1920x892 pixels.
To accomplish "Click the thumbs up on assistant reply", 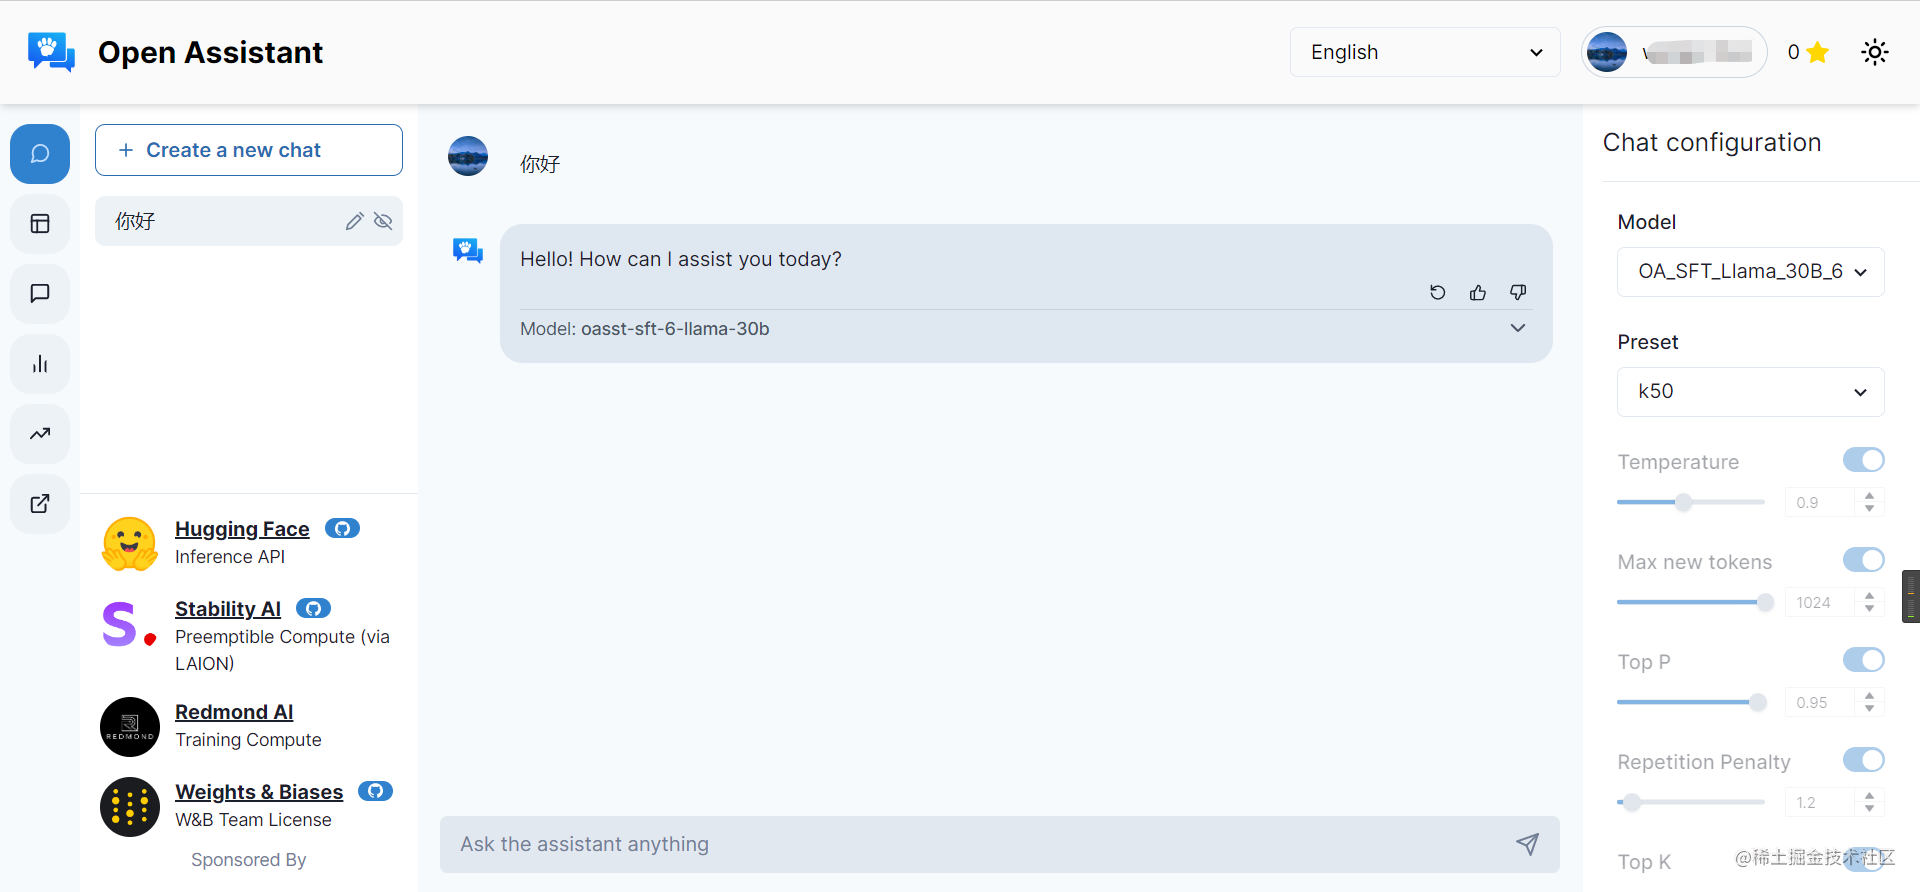I will click(x=1478, y=292).
